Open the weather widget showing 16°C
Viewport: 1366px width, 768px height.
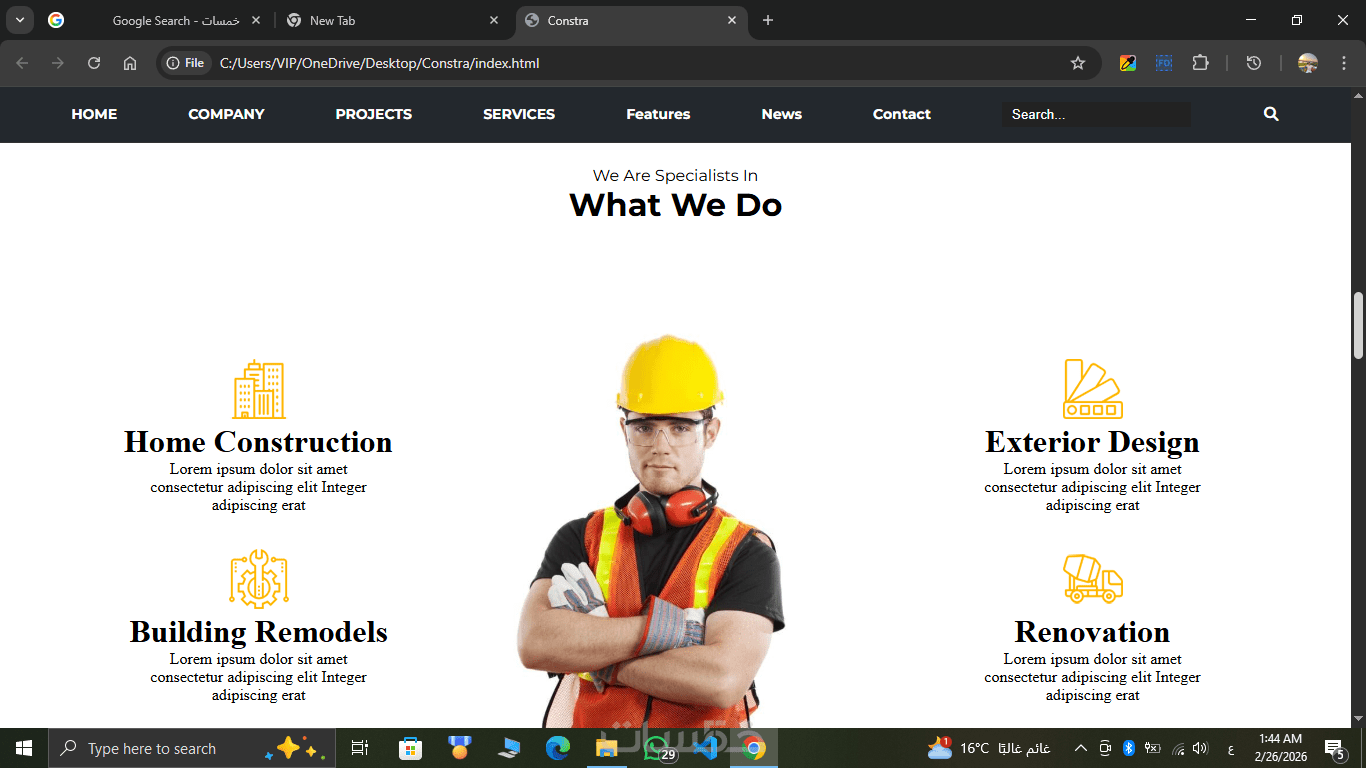click(989, 748)
